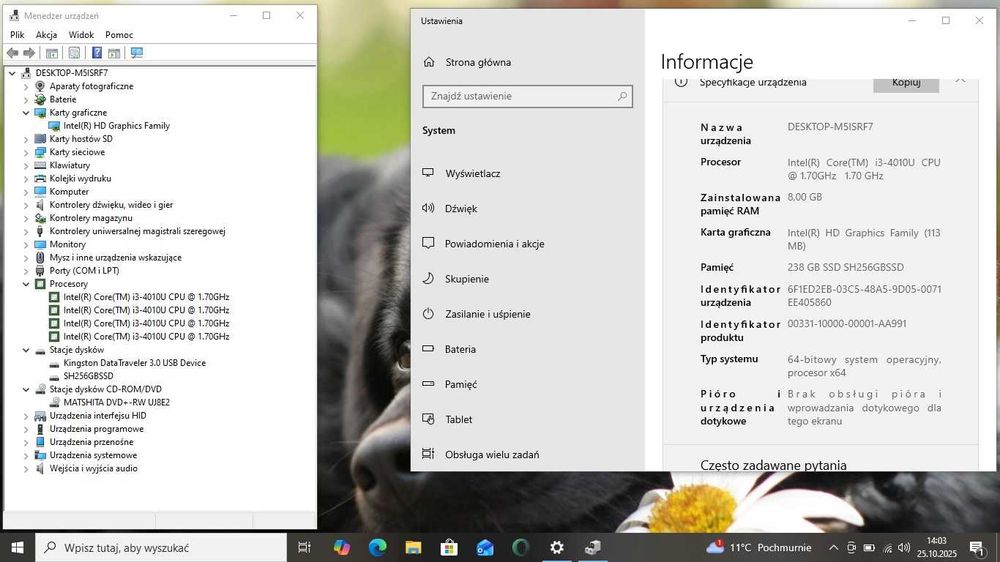Image resolution: width=1000 pixels, height=562 pixels.
Task: Switch to Device Manager taskbar icon
Action: [x=592, y=547]
